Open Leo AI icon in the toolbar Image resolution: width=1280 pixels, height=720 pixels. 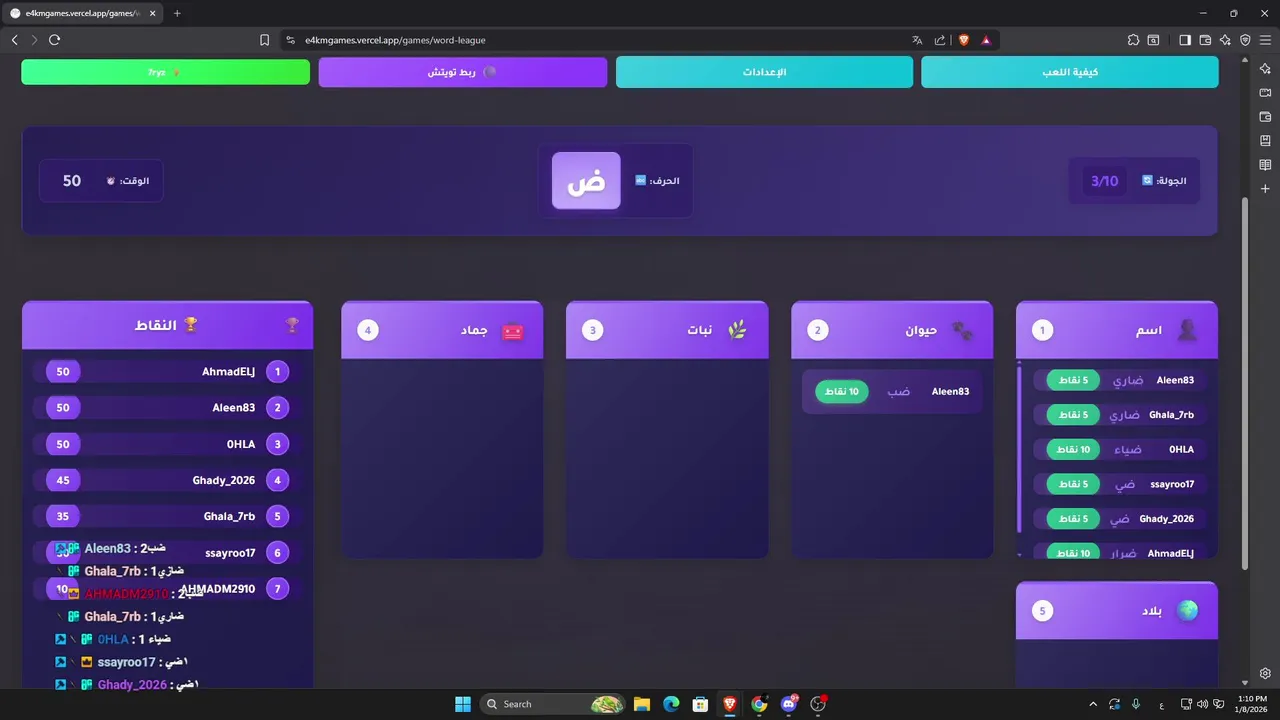[x=1225, y=40]
